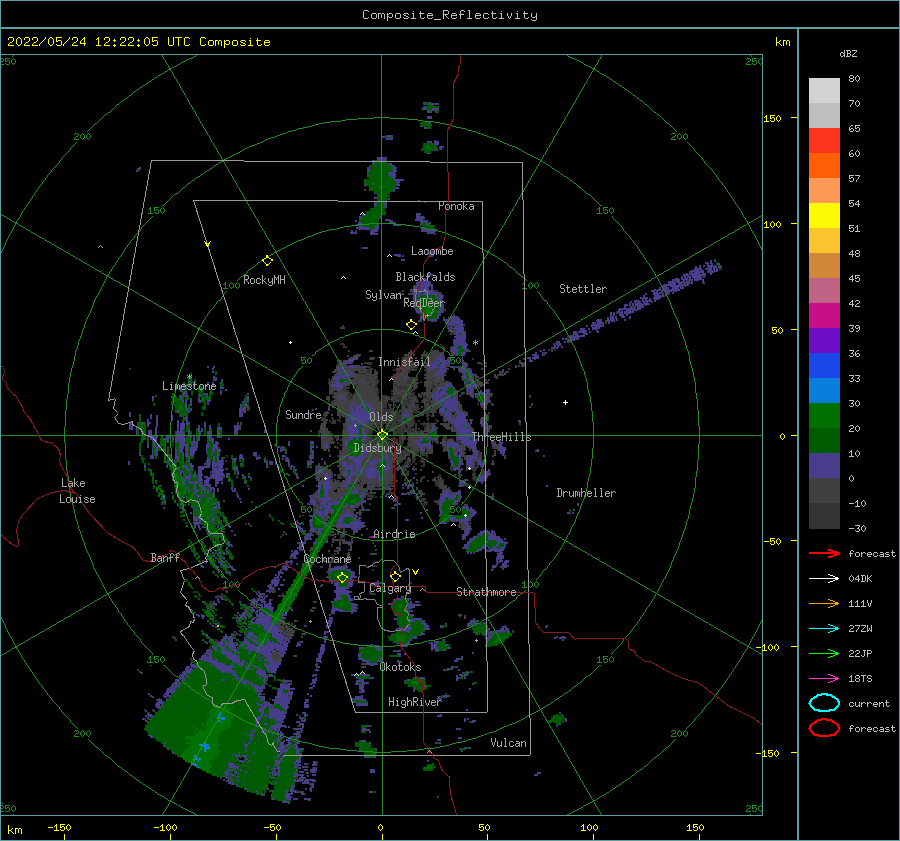Viewport: 900px width, 841px height.
Task: Pick the purple 36-39 dBZ swatch
Action: pyautogui.click(x=824, y=340)
